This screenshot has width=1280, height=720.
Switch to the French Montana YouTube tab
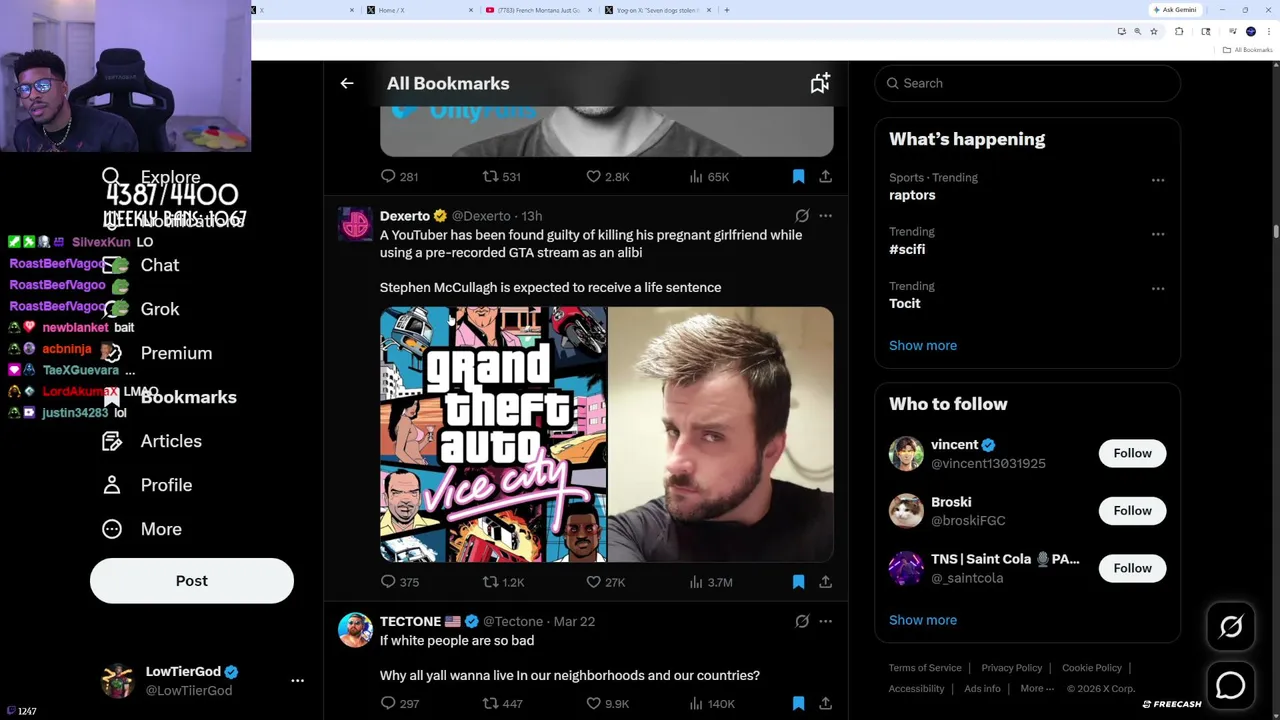click(538, 10)
